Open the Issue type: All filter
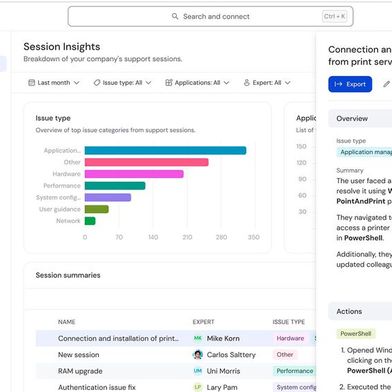This screenshot has height=392, width=392. tap(122, 83)
